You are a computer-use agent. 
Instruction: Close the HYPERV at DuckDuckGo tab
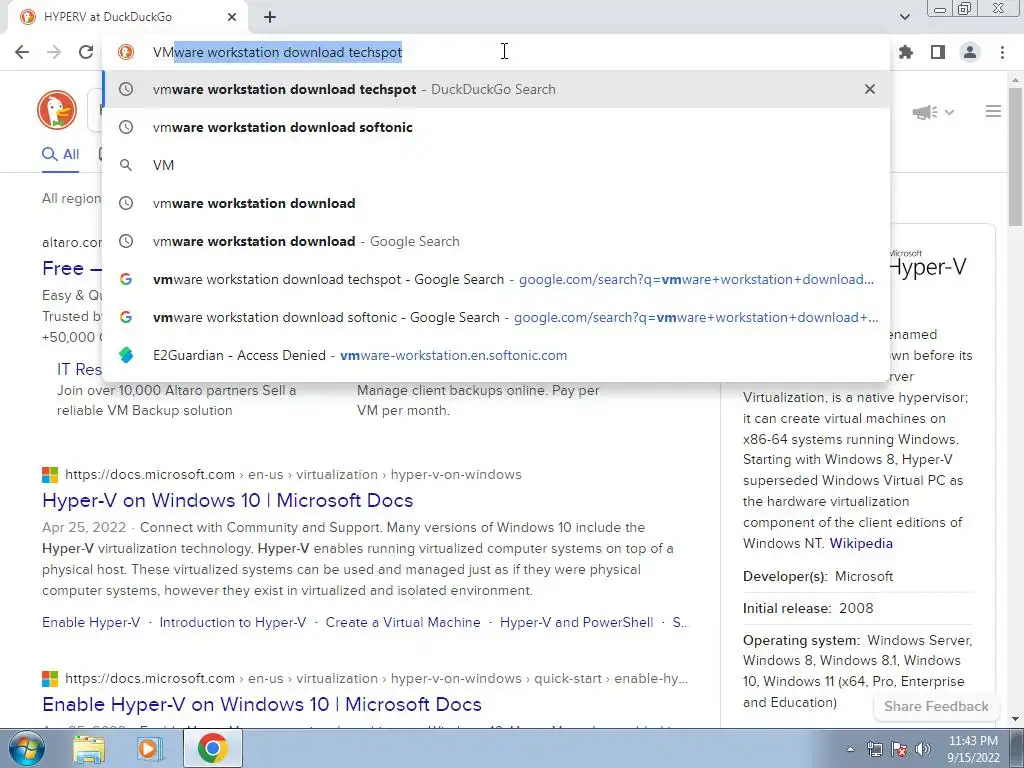pos(232,17)
